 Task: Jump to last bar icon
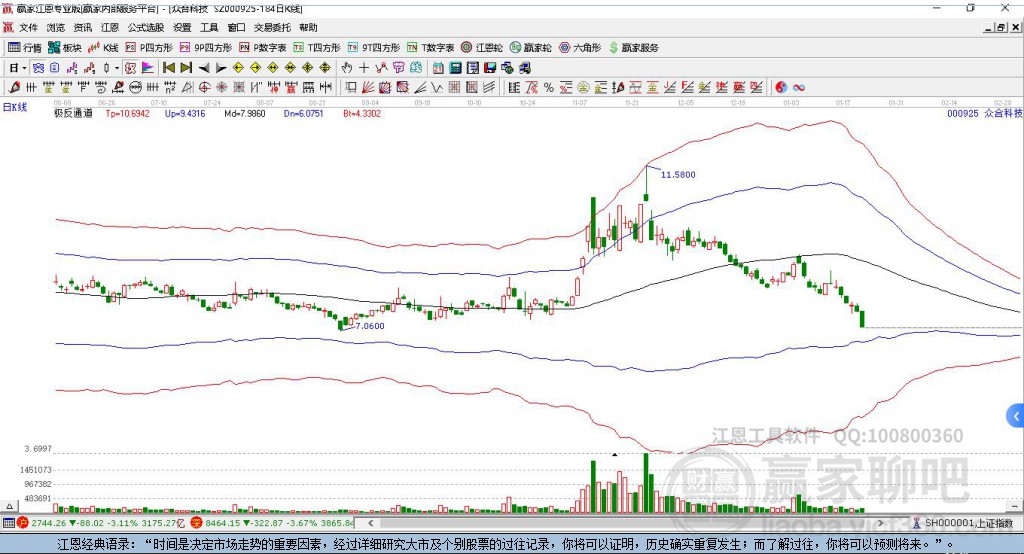[x=186, y=68]
